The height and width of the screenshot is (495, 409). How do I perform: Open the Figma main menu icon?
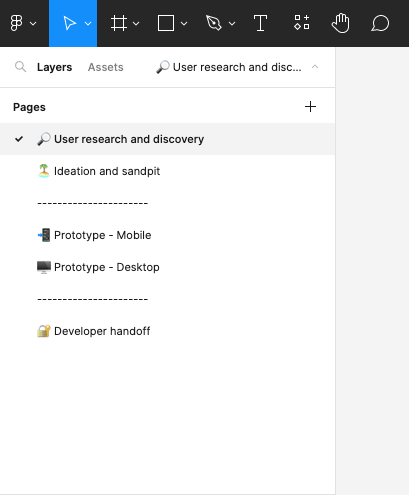point(16,23)
